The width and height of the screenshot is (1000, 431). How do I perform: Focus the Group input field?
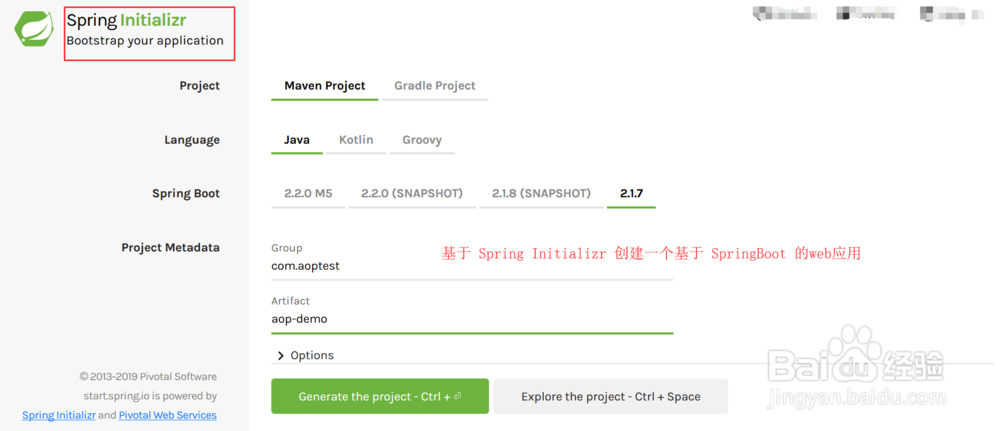coord(472,267)
